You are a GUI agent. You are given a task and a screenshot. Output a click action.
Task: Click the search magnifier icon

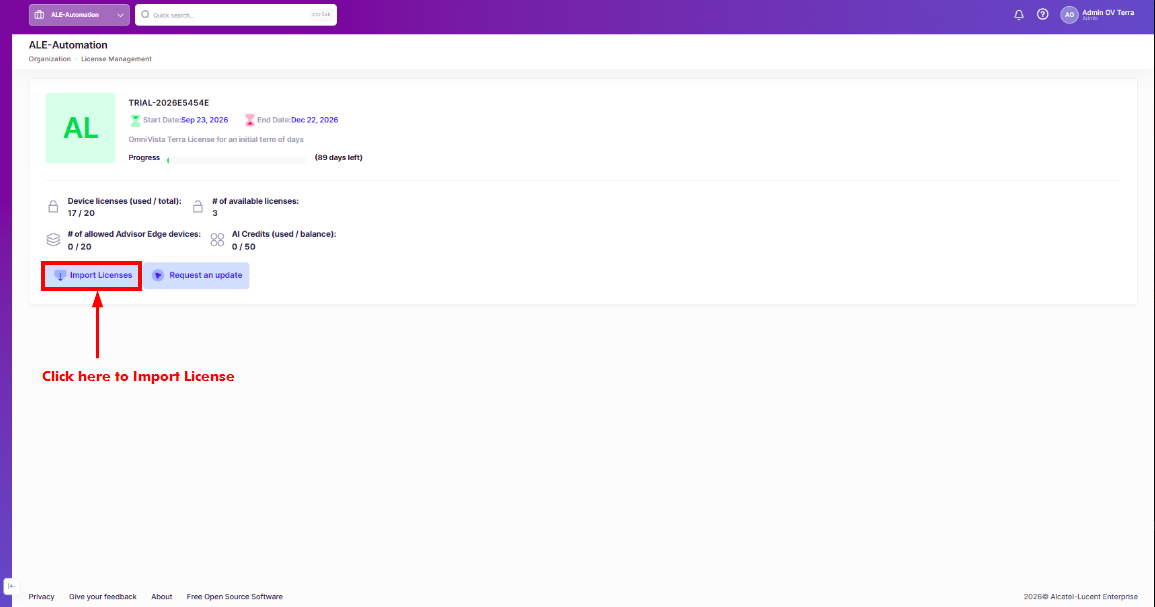click(x=145, y=15)
